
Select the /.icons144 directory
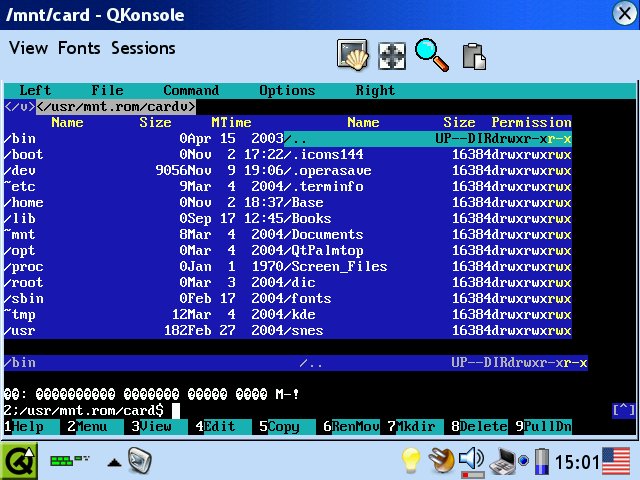click(x=428, y=154)
